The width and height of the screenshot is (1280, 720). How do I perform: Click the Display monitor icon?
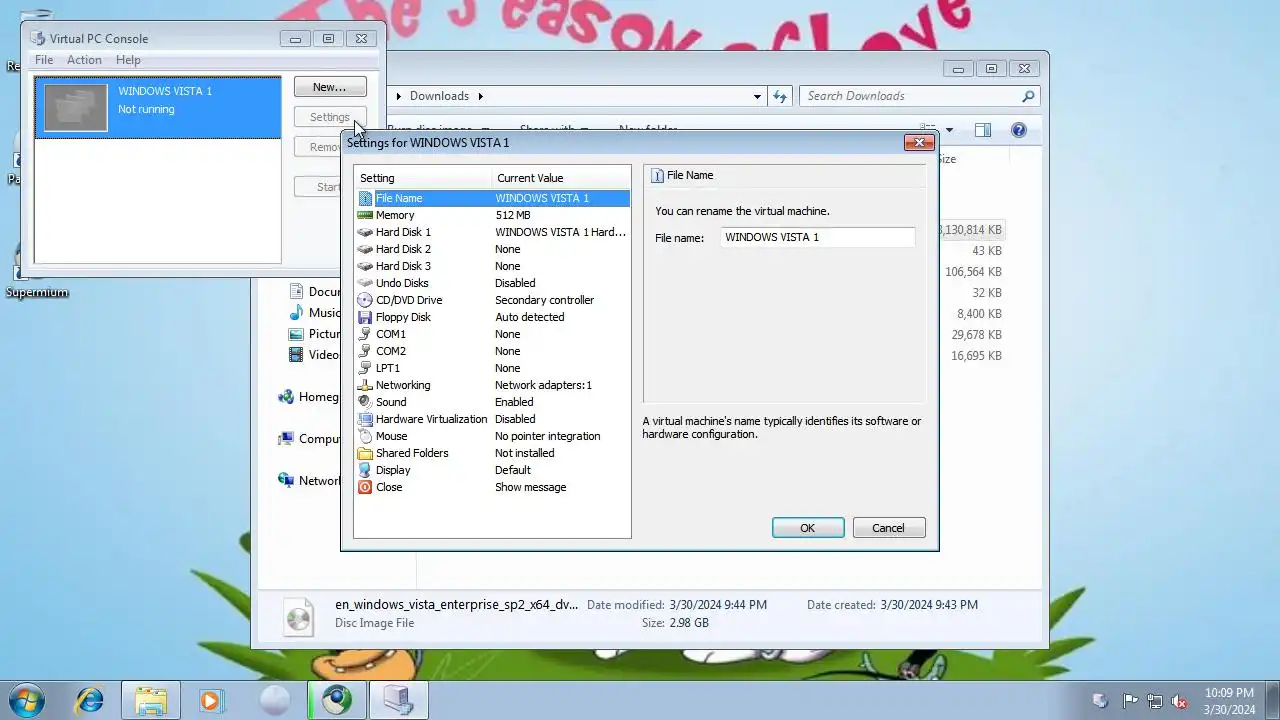click(x=365, y=470)
